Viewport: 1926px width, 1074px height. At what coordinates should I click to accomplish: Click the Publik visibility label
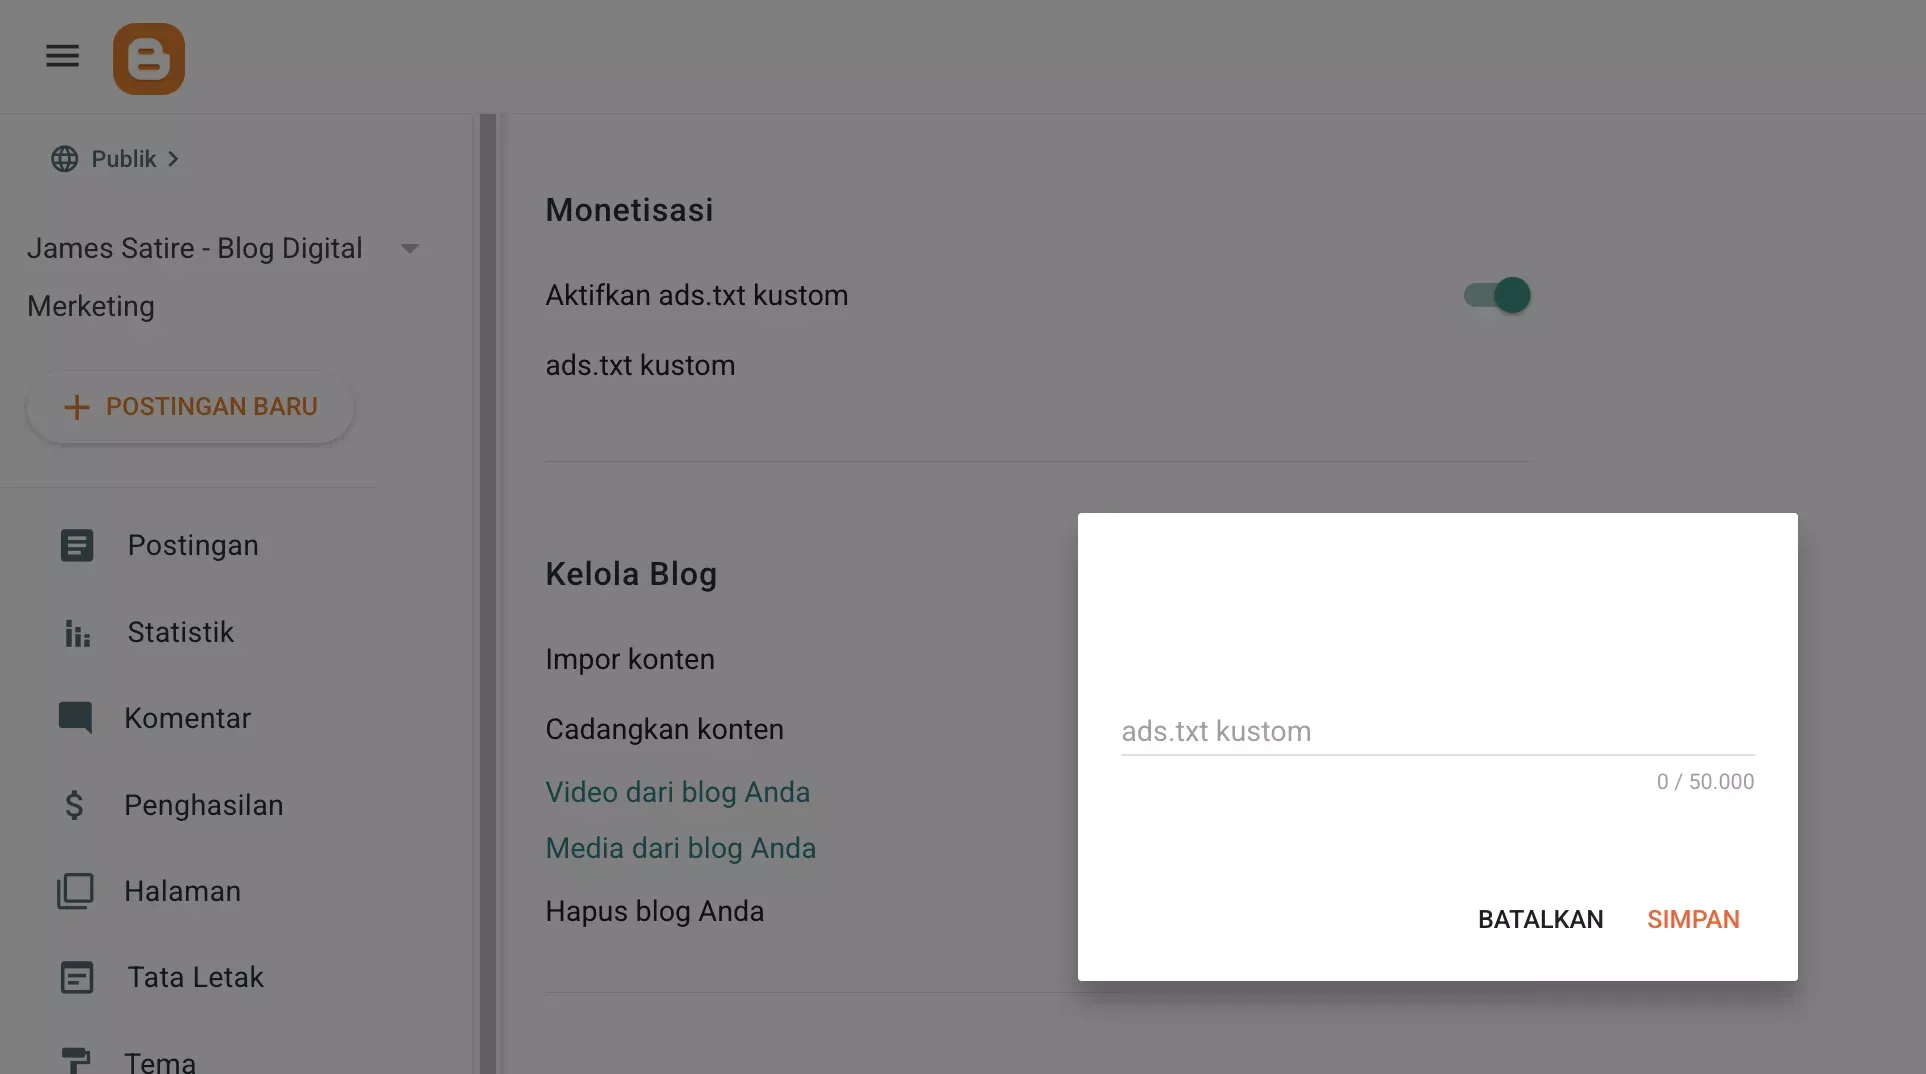[x=124, y=159]
